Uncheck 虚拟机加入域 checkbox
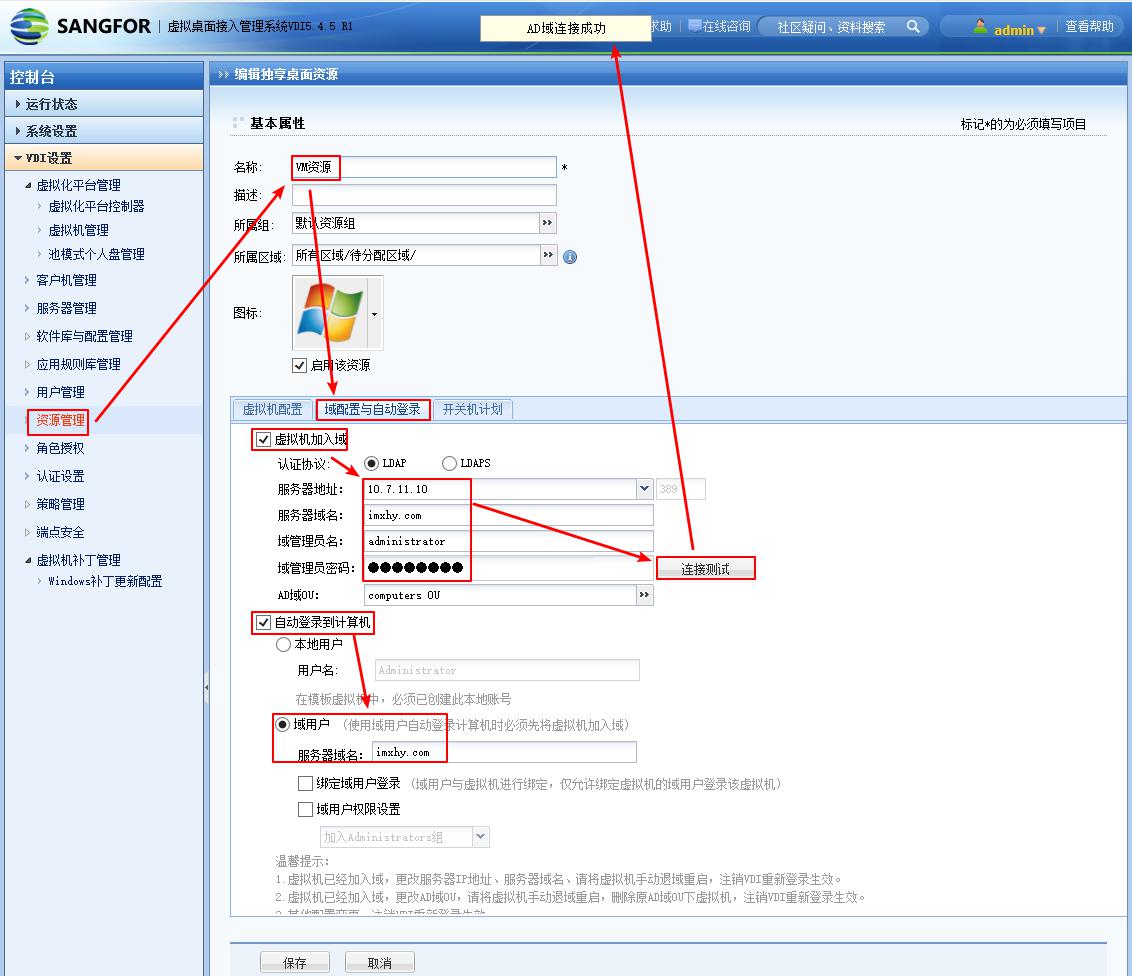The height and width of the screenshot is (976, 1132). (264, 439)
